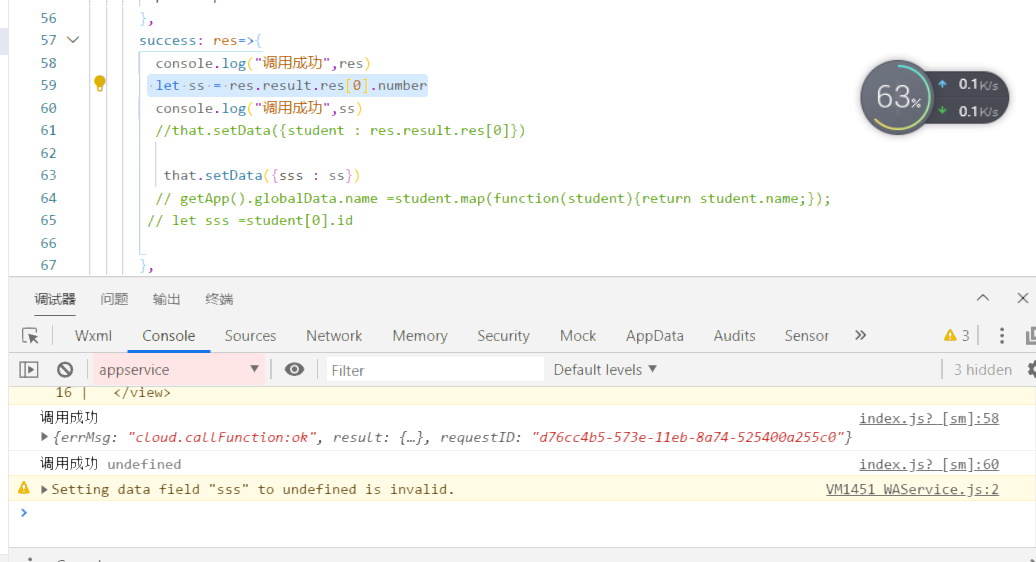Click the console Filter input field
The image size is (1036, 562).
point(435,370)
